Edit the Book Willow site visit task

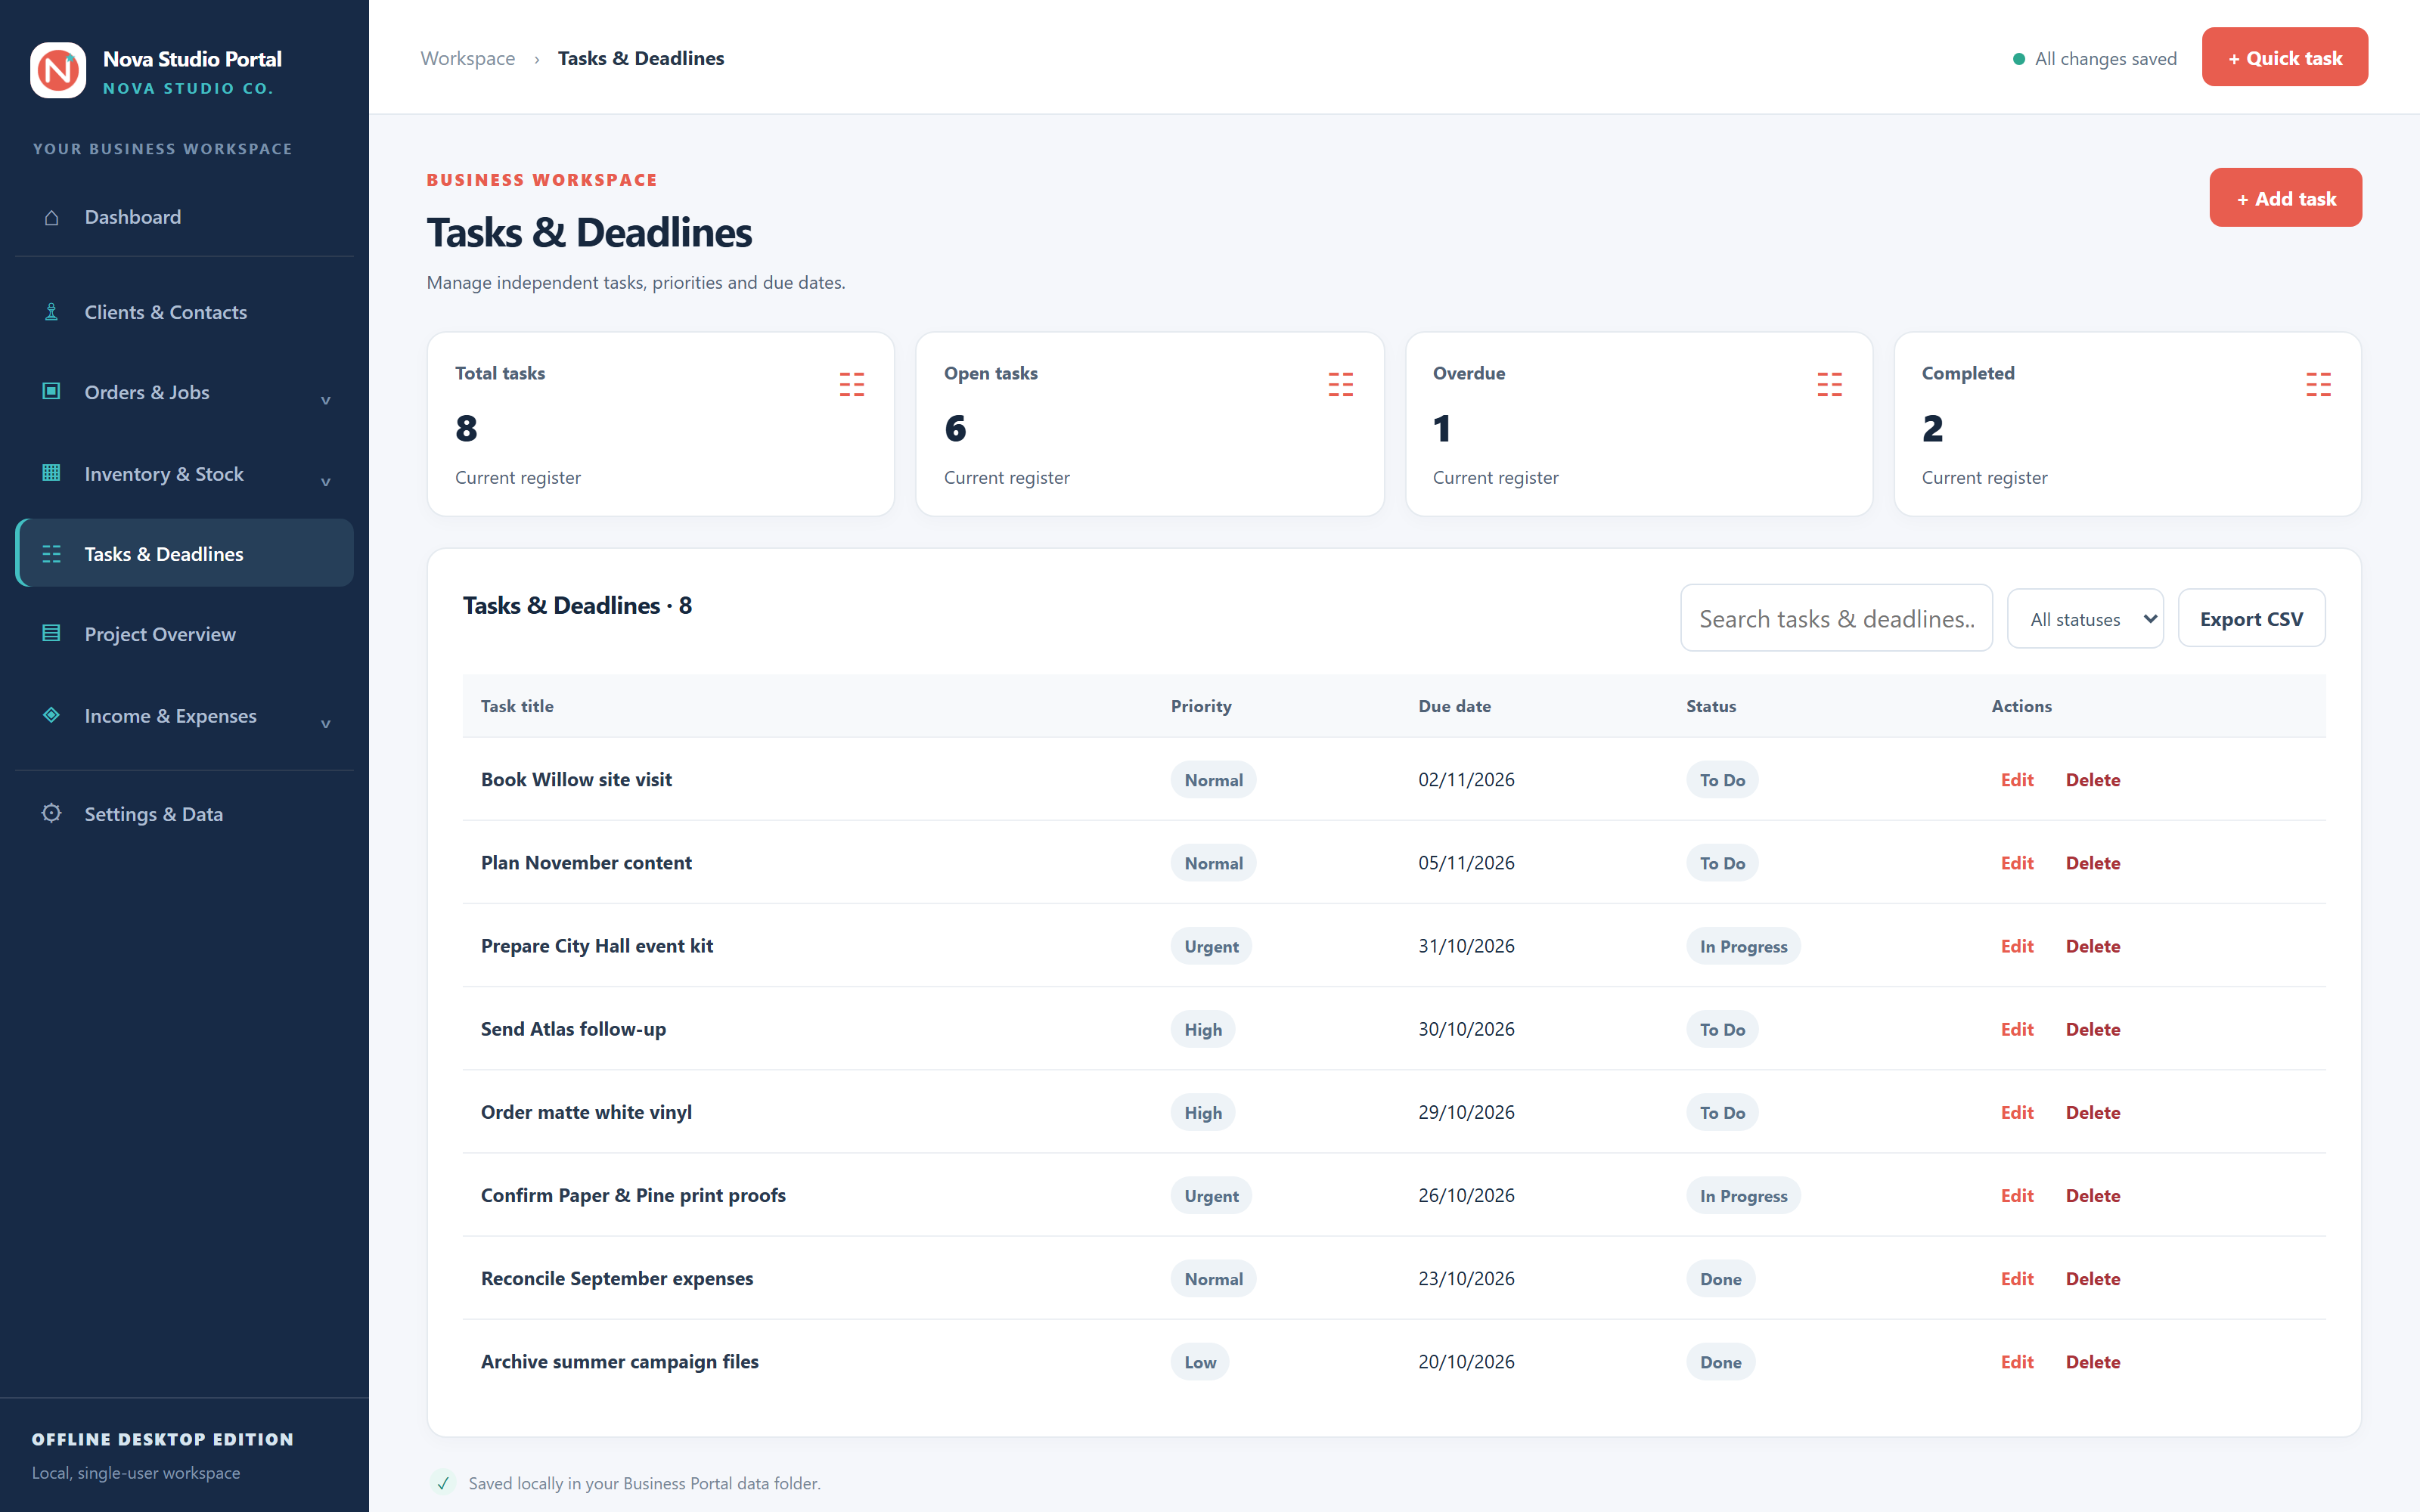coord(2017,779)
